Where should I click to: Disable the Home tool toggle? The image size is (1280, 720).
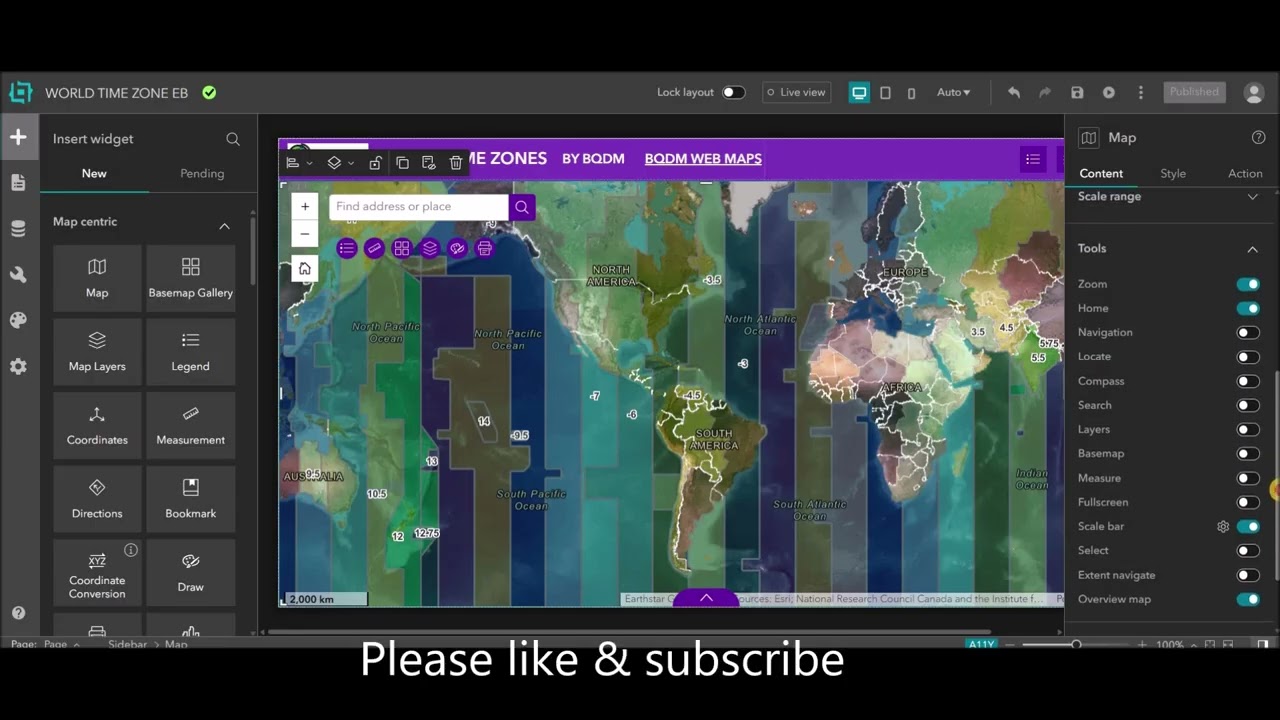pos(1248,308)
